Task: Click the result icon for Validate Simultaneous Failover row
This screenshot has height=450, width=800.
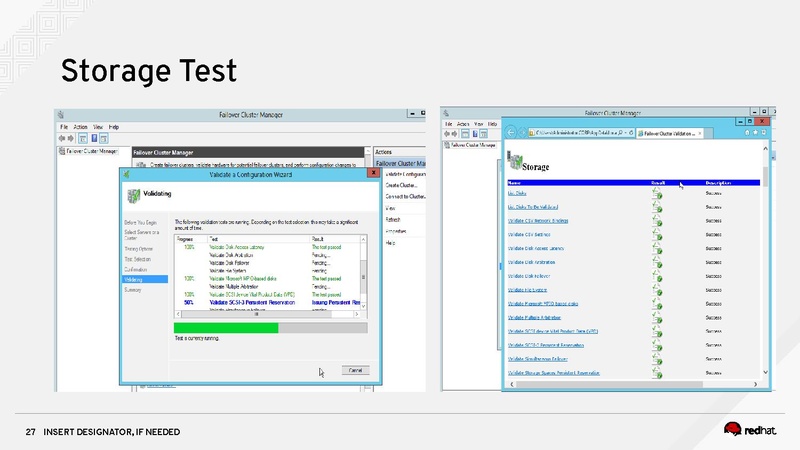Action: coord(657,359)
